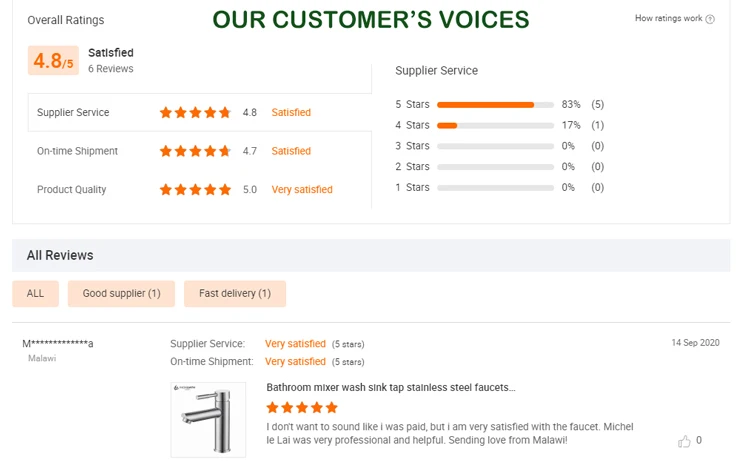The height and width of the screenshot is (461, 750).
Task: Click the help icon beside How ratings work
Action: tap(710, 19)
